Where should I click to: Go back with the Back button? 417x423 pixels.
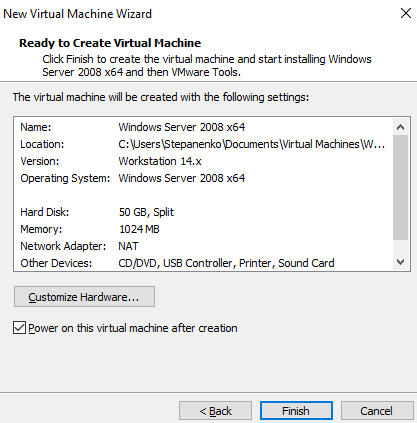click(x=215, y=411)
